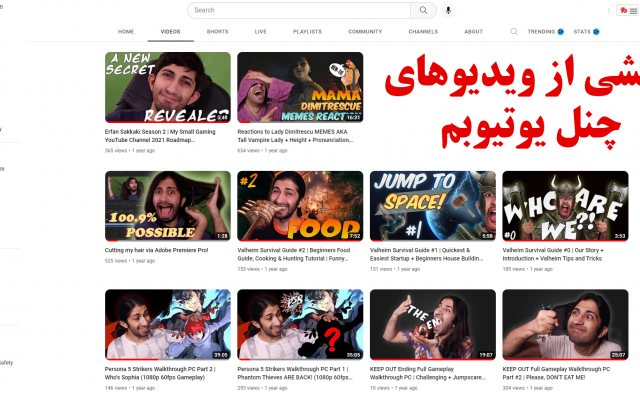This screenshot has width=640, height=400.
Task: Click title 'Persona 5 Strikers Walkthrough PC Part 1'
Action: point(295,373)
